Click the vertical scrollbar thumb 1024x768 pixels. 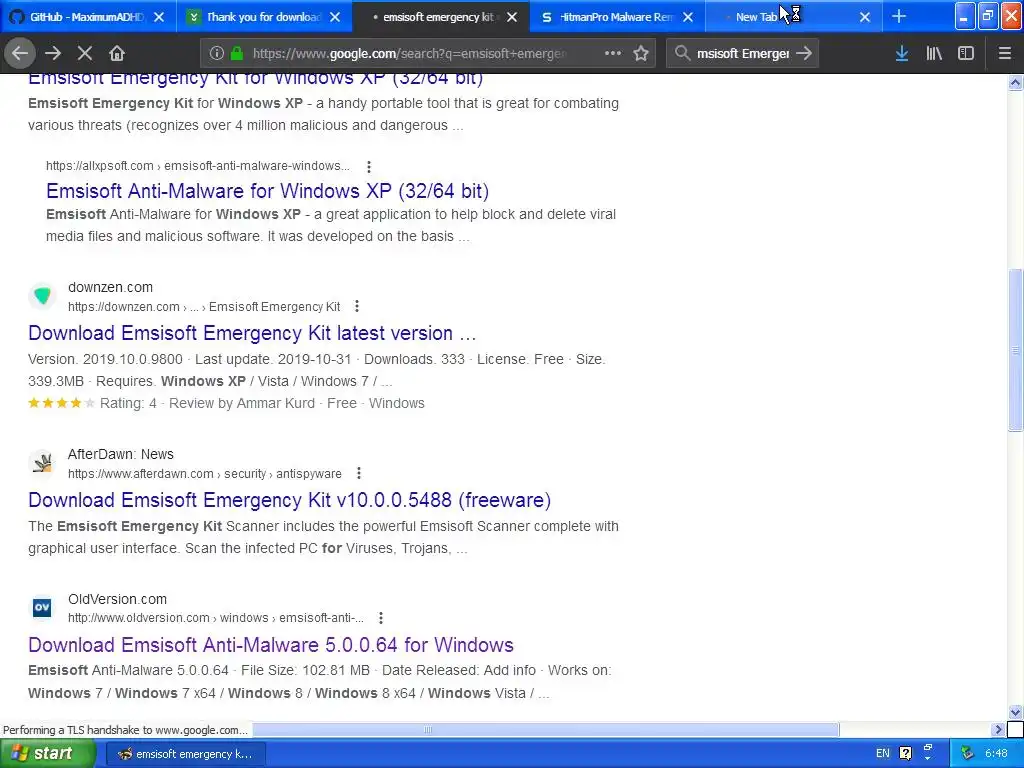tap(1015, 349)
